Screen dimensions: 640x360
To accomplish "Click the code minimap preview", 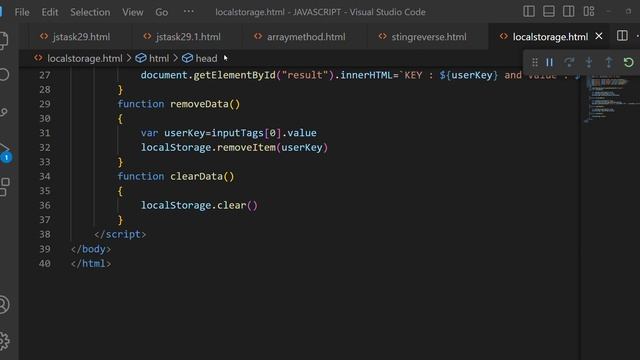I will pos(610,98).
